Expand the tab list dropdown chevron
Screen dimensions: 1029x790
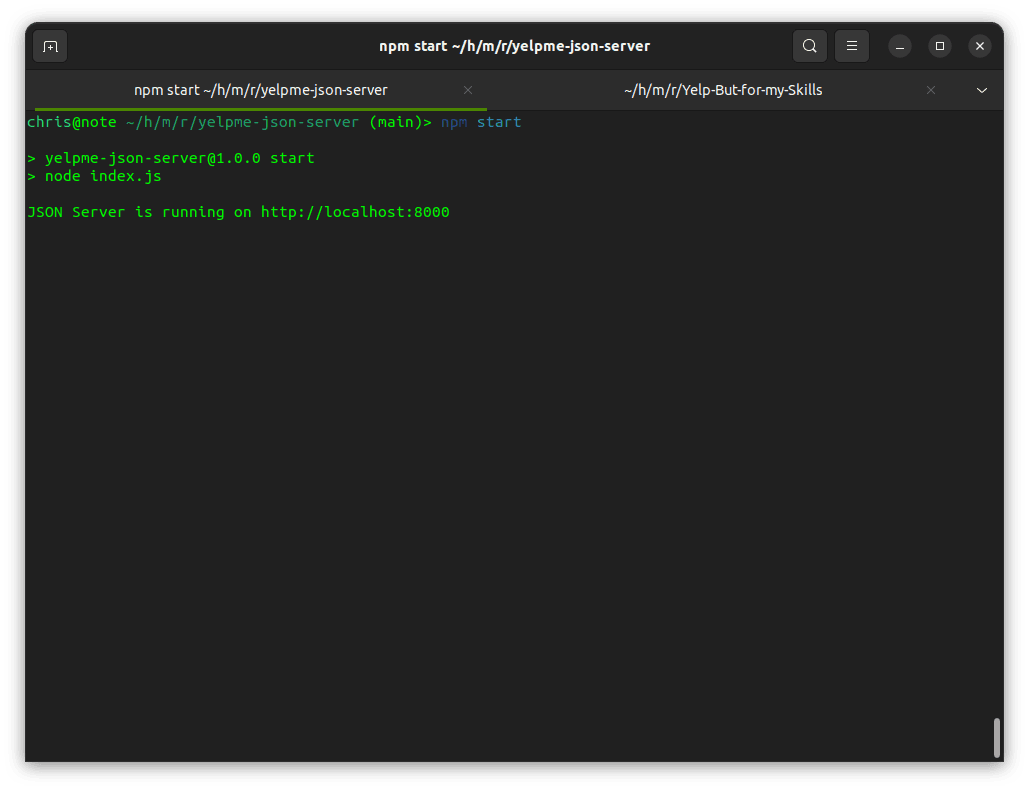point(982,91)
